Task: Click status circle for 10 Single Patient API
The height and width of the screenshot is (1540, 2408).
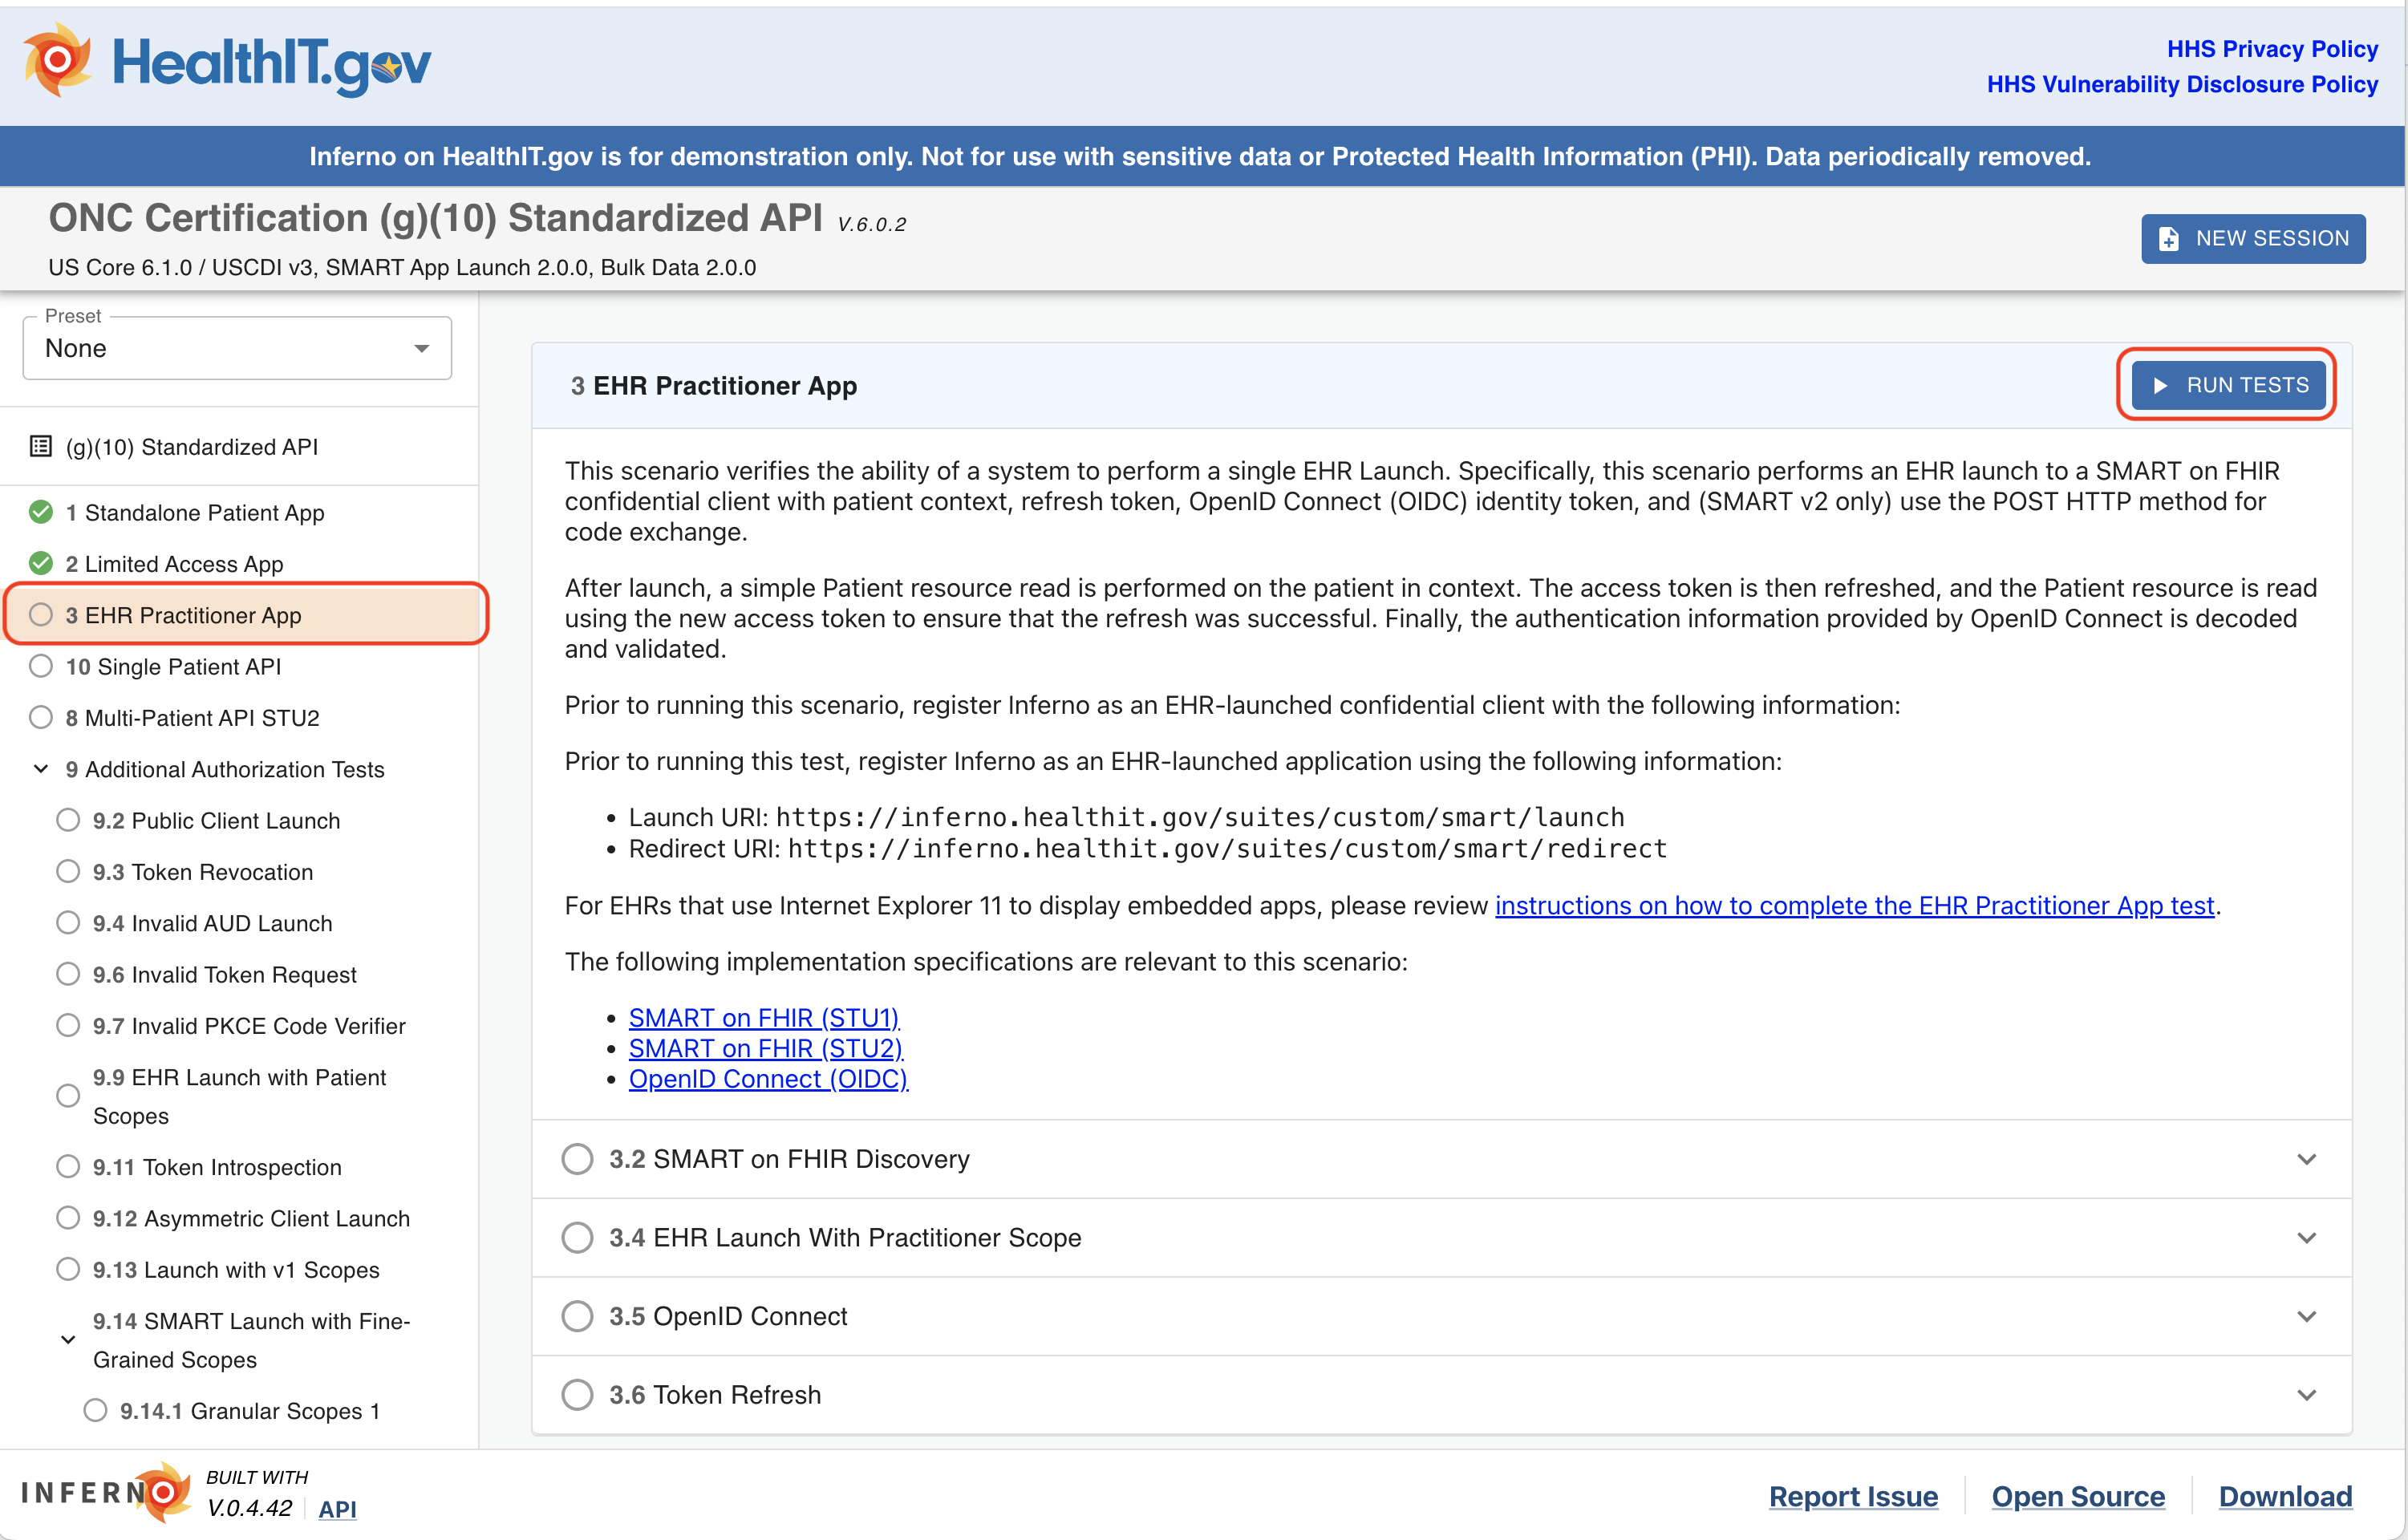Action: point(41,666)
